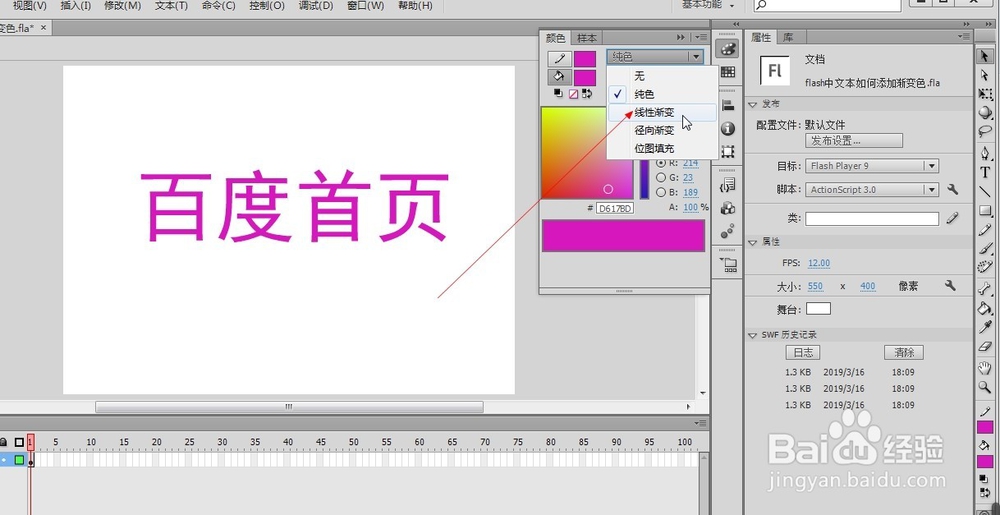Click the FPS value 12.00

click(x=819, y=263)
